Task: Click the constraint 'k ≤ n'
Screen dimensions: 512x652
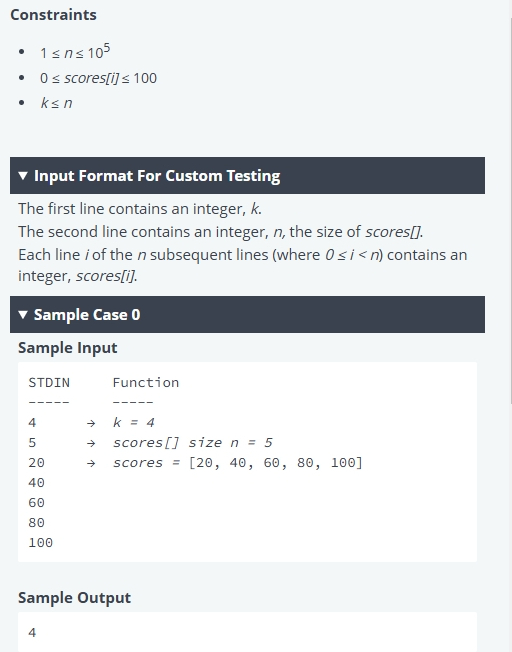Action: pos(56,103)
